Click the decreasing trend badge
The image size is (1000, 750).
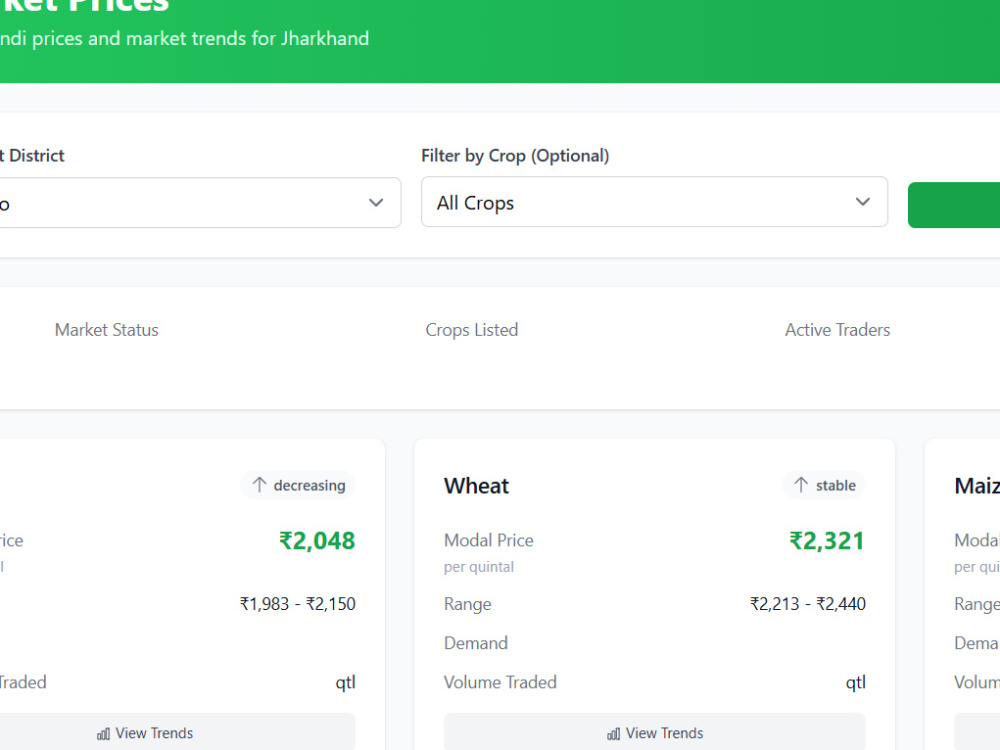pos(298,485)
